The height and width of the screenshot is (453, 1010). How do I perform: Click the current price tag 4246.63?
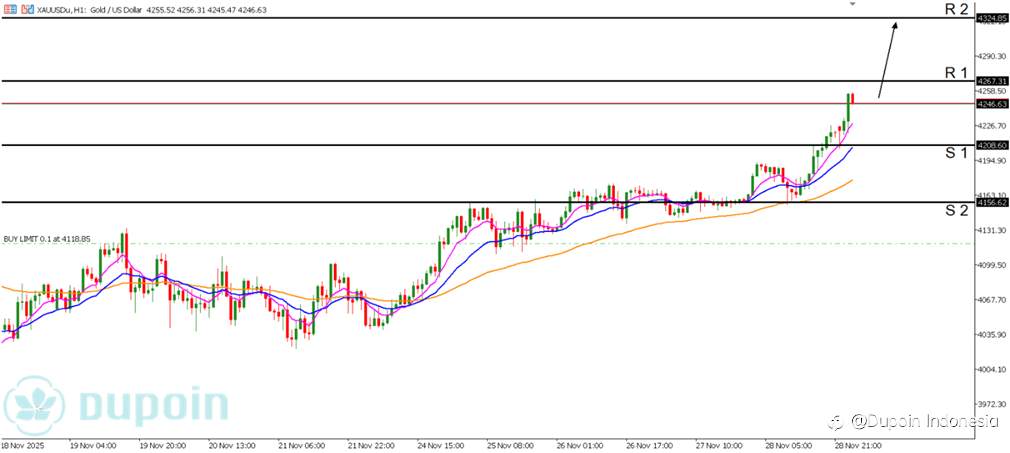[993, 103]
